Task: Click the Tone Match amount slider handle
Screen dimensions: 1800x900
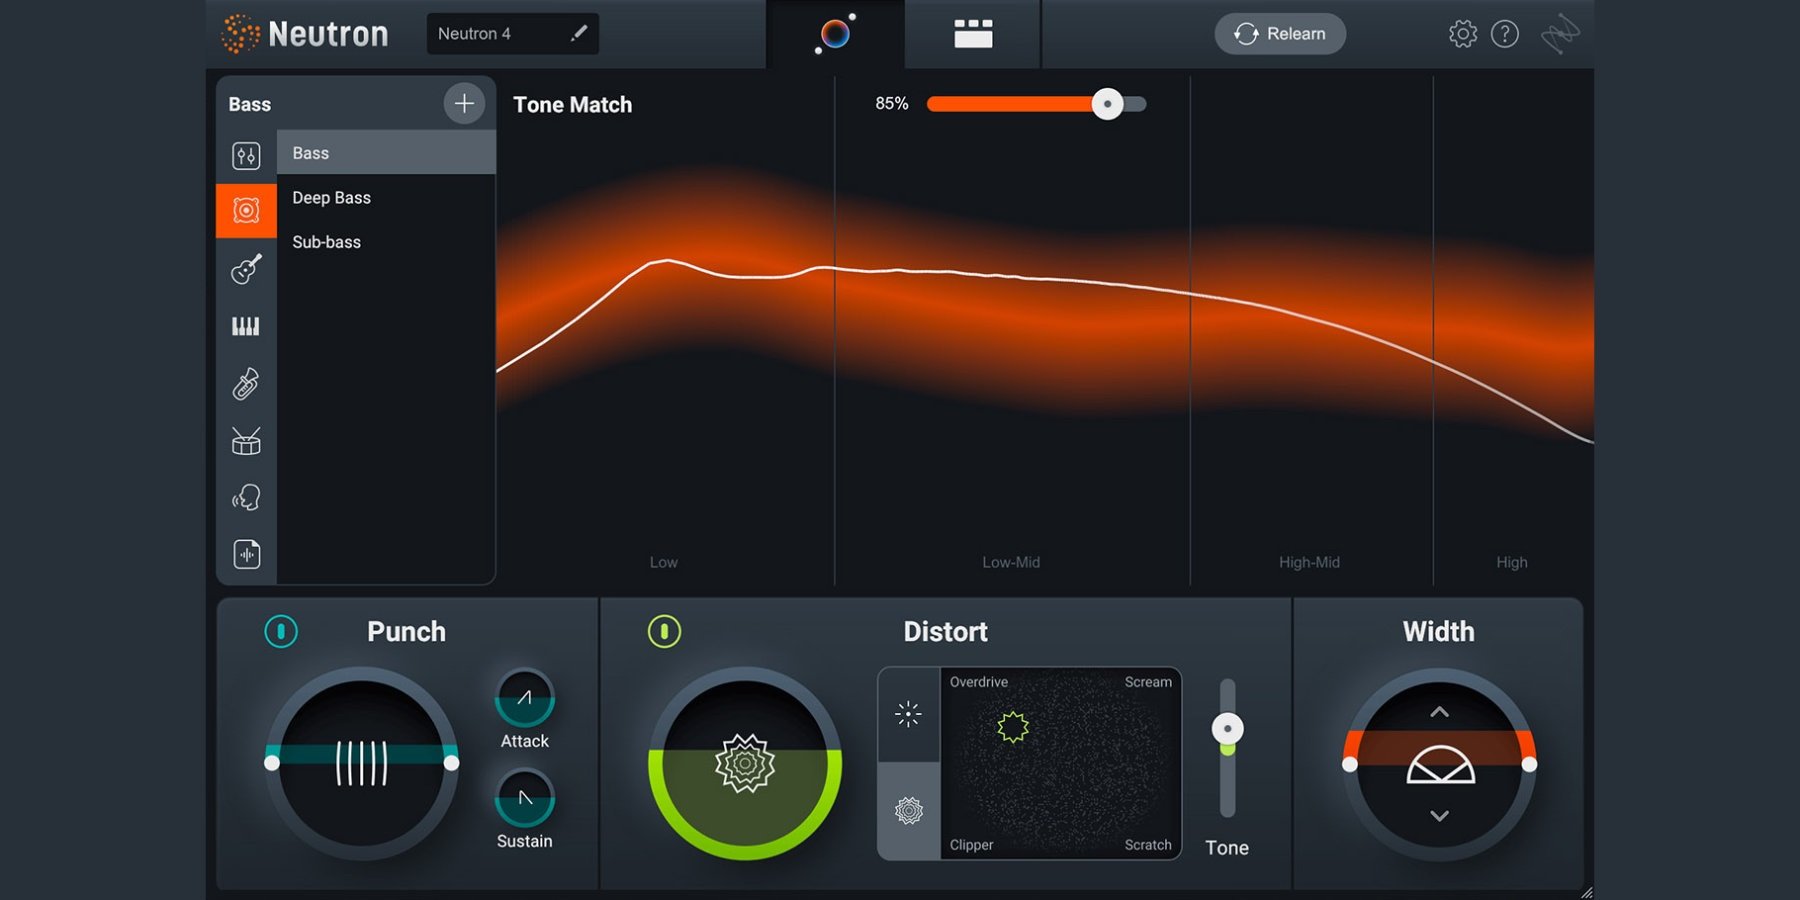Action: (1107, 104)
